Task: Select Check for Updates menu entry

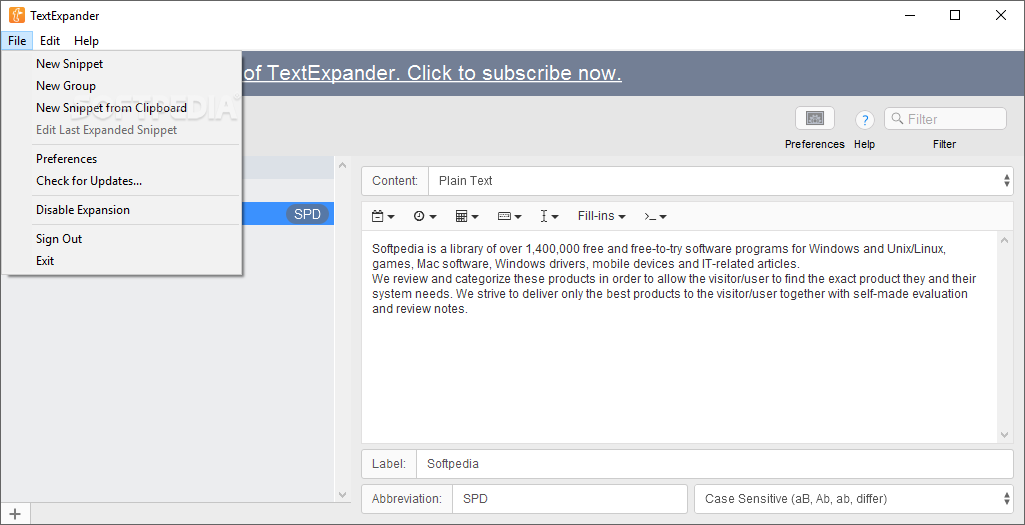Action: click(x=122, y=181)
